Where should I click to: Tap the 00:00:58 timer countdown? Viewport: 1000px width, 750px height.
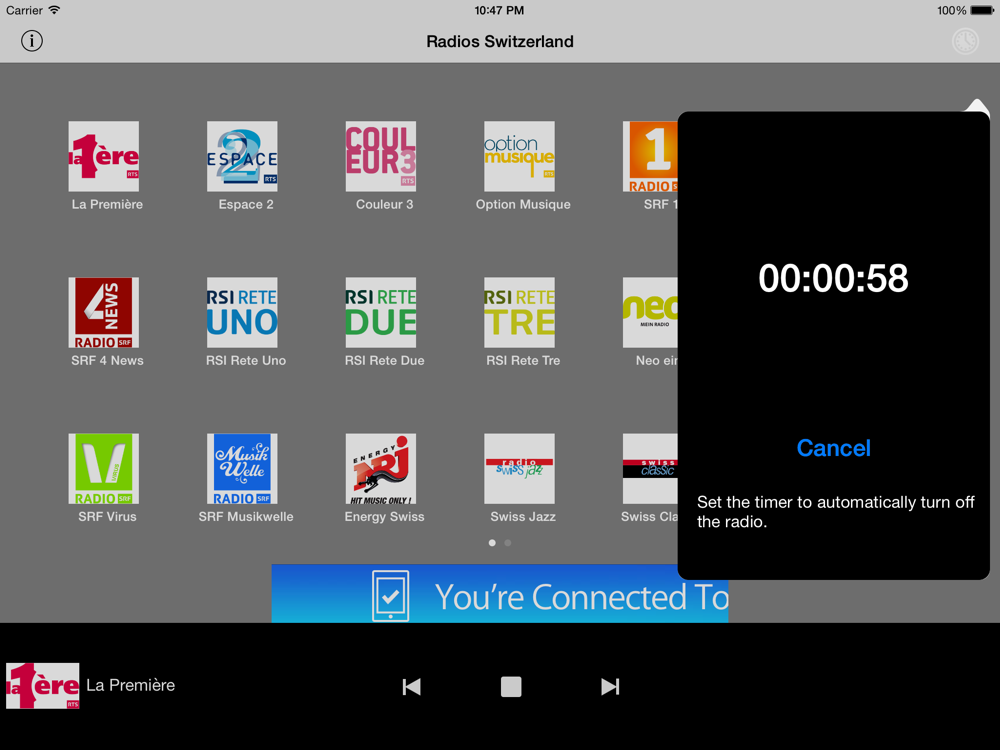point(834,278)
